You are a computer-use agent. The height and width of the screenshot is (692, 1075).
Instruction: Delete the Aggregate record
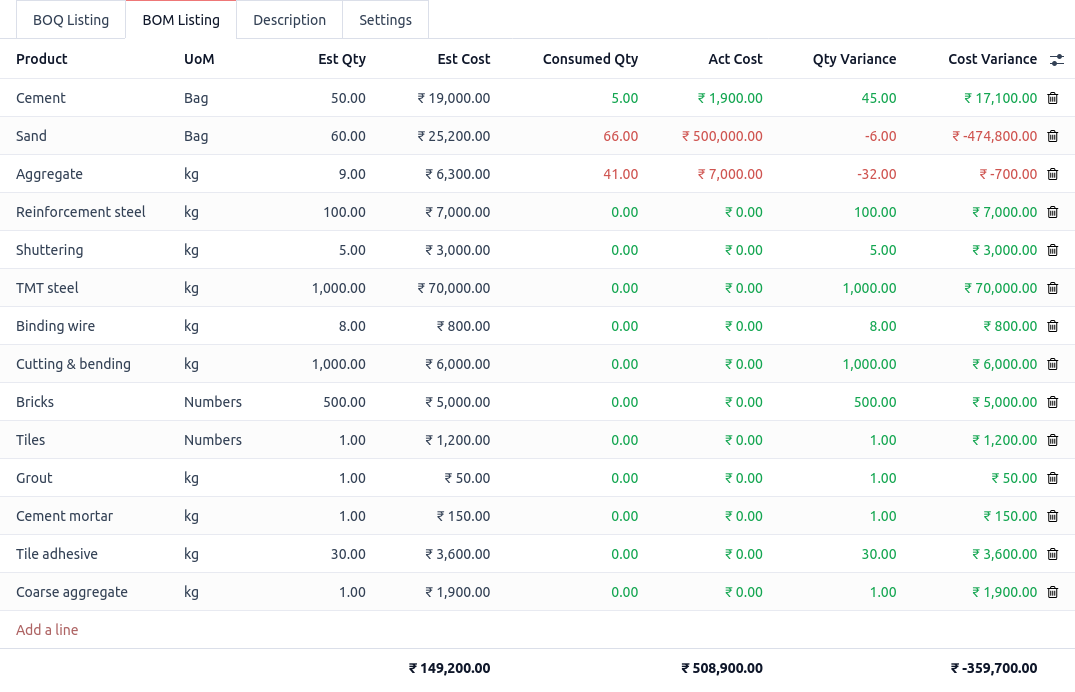point(1052,174)
